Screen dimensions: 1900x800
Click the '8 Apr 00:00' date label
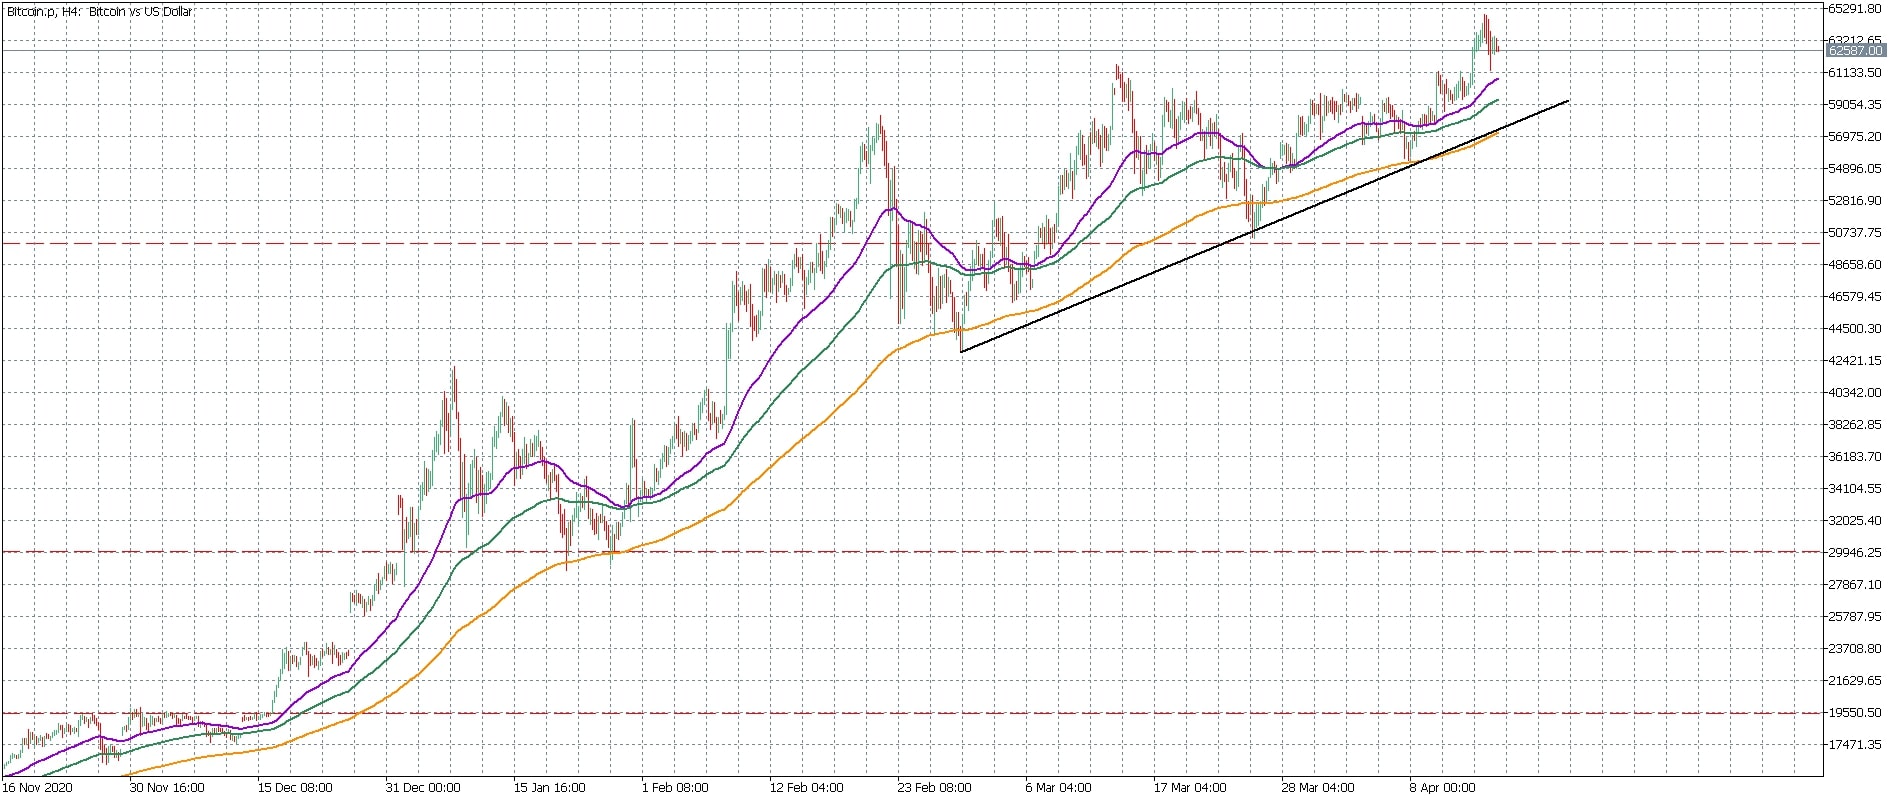click(x=1443, y=788)
